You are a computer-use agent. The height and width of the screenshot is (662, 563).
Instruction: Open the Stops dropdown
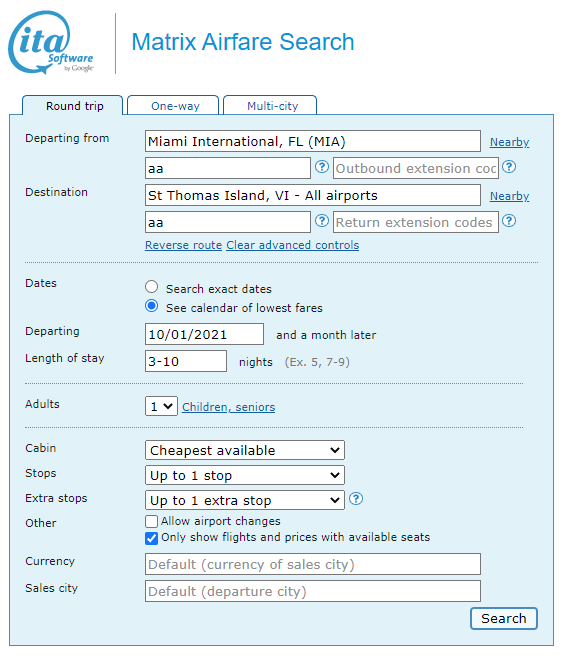245,475
